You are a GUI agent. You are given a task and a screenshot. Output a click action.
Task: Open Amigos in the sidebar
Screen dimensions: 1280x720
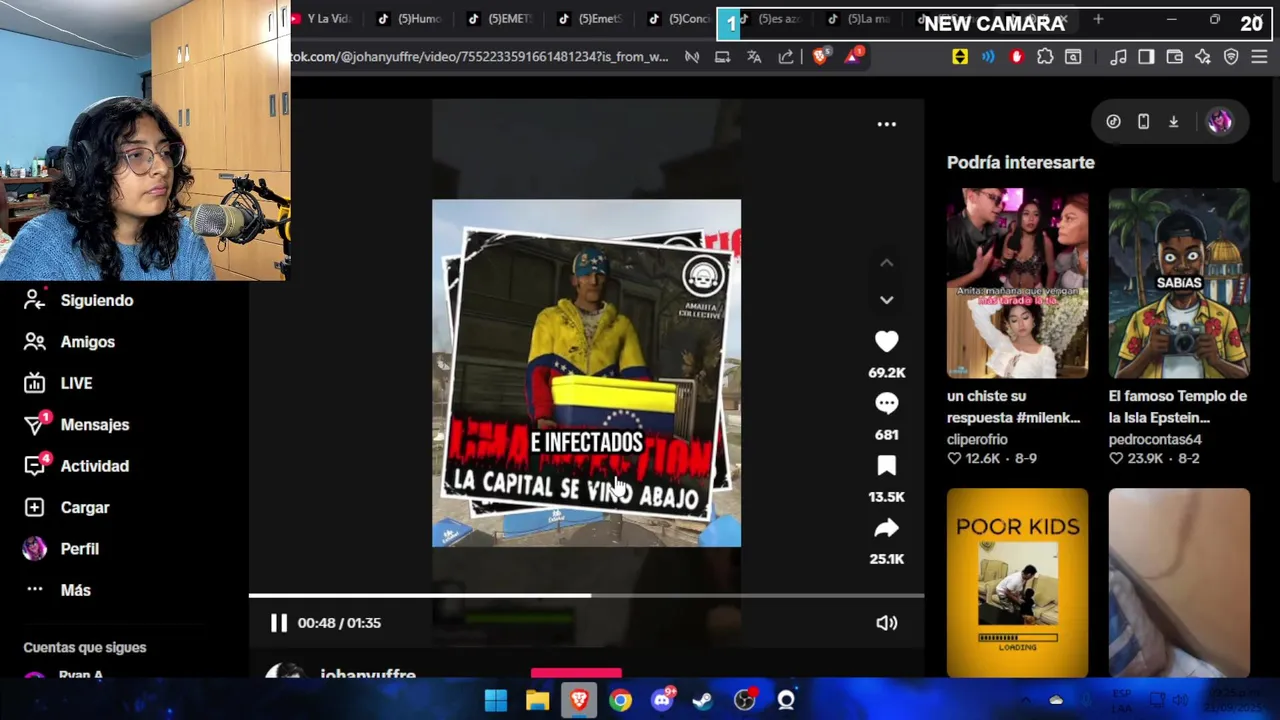pyautogui.click(x=87, y=342)
